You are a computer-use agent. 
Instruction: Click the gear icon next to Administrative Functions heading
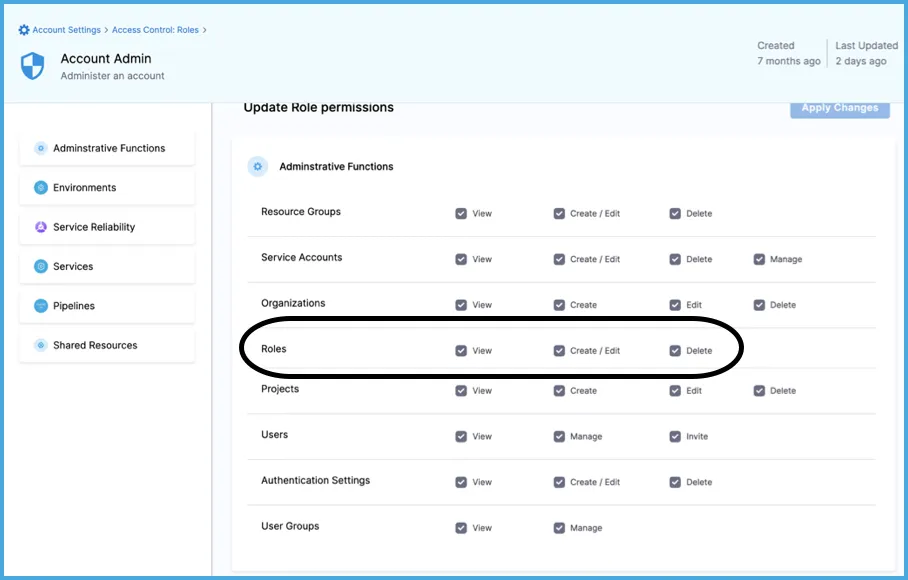[x=257, y=166]
